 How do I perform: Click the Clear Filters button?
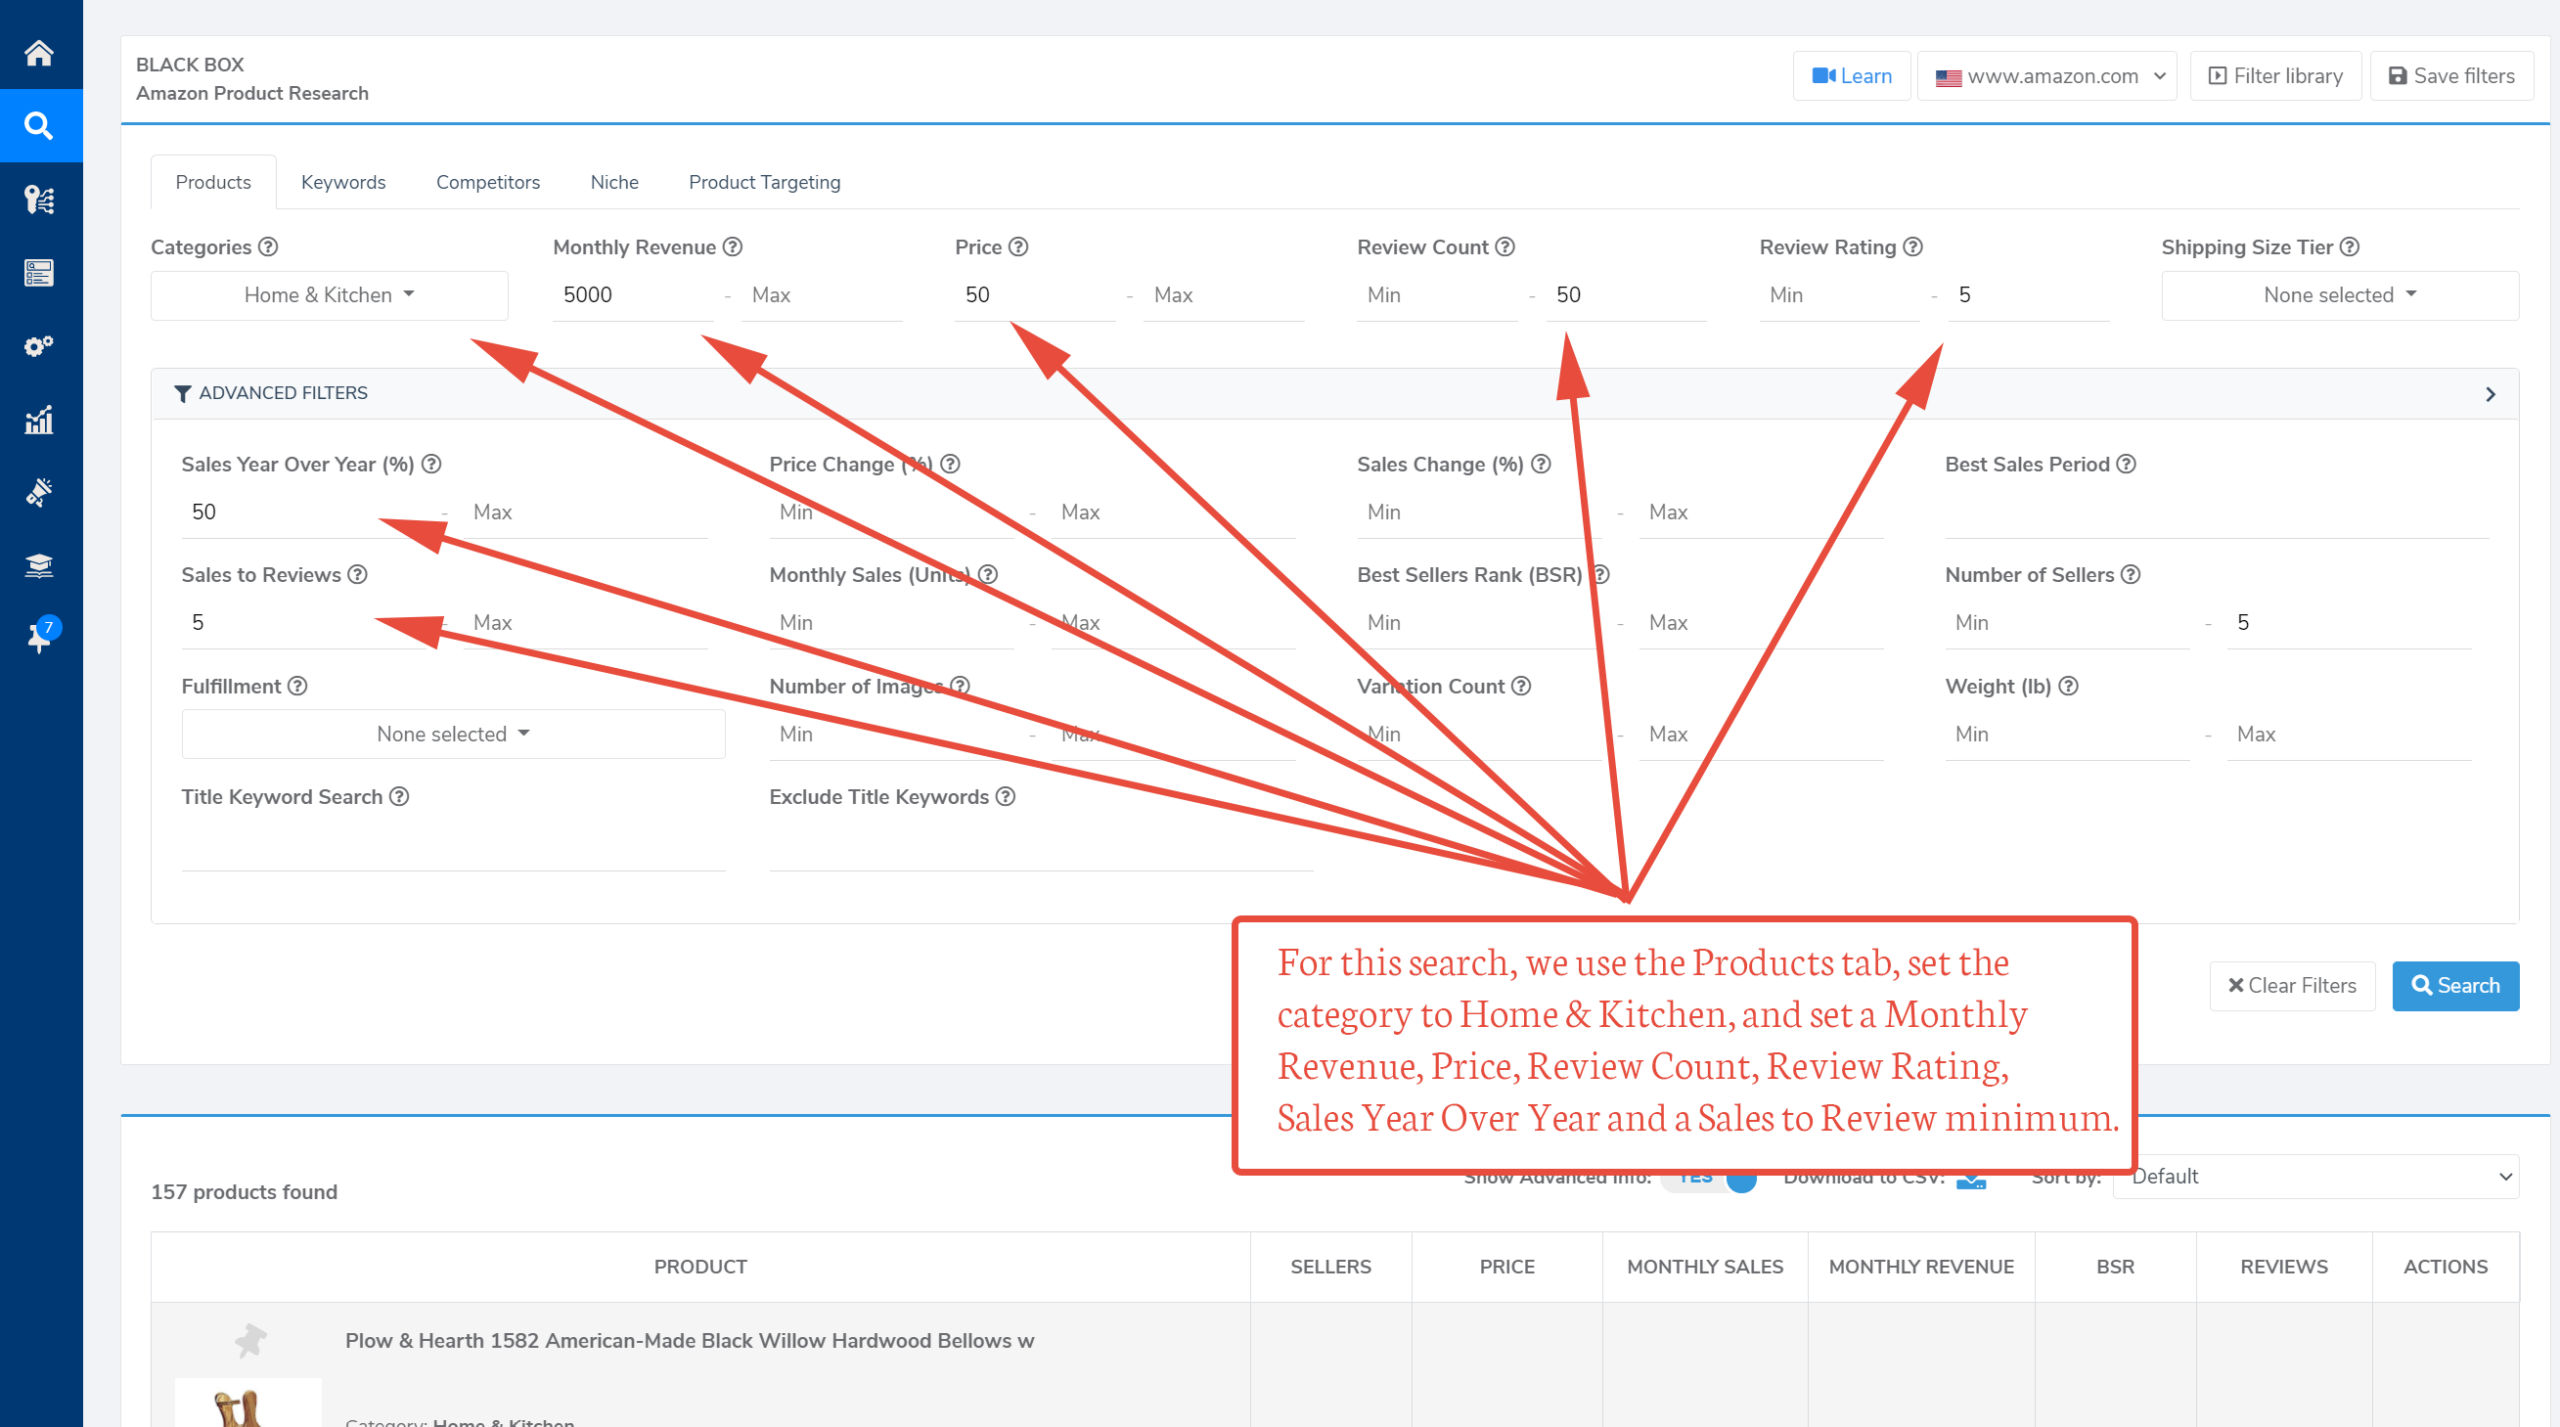[2292, 986]
